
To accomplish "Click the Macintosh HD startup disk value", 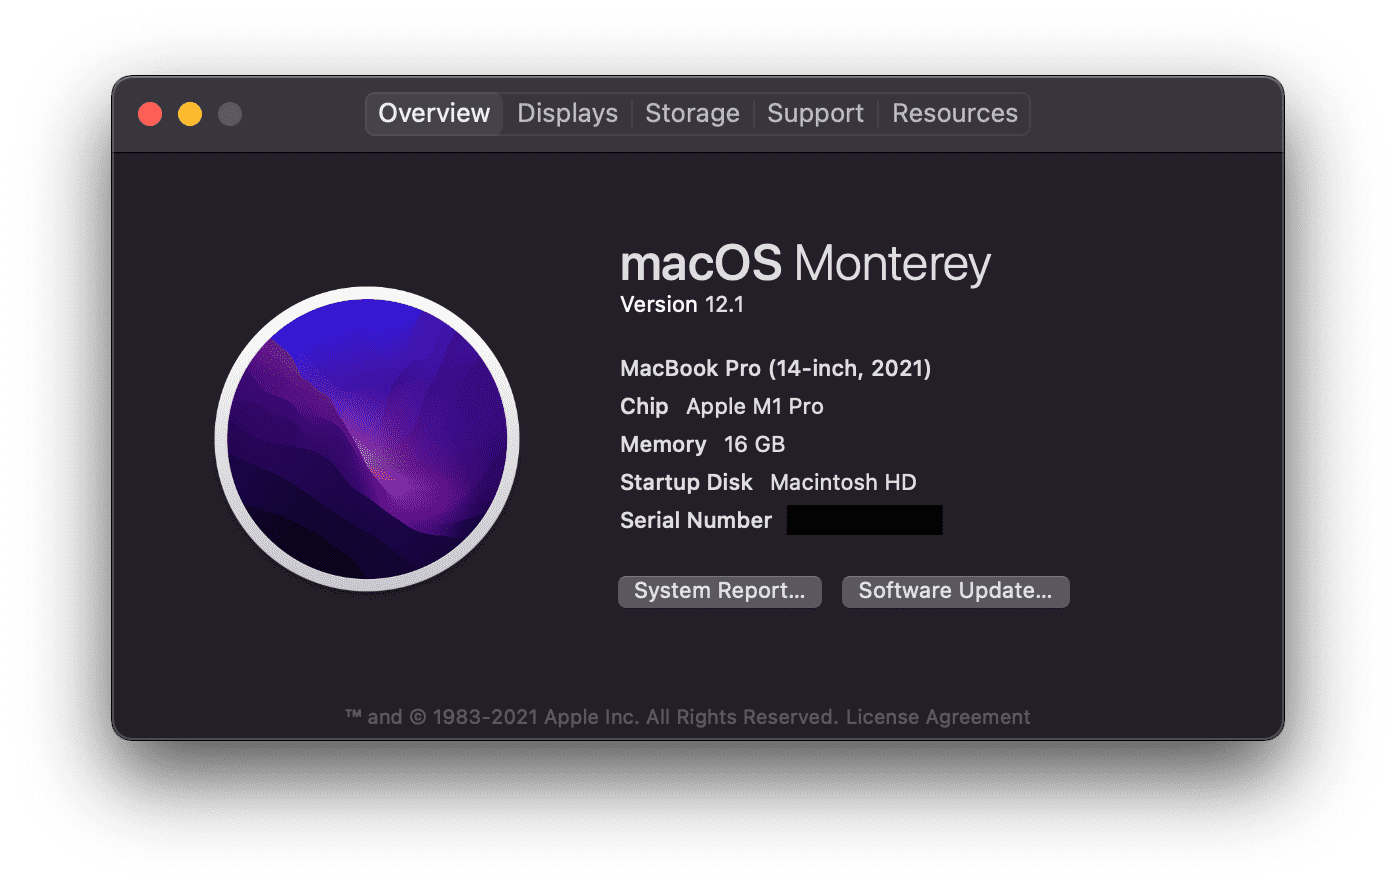I will (843, 482).
